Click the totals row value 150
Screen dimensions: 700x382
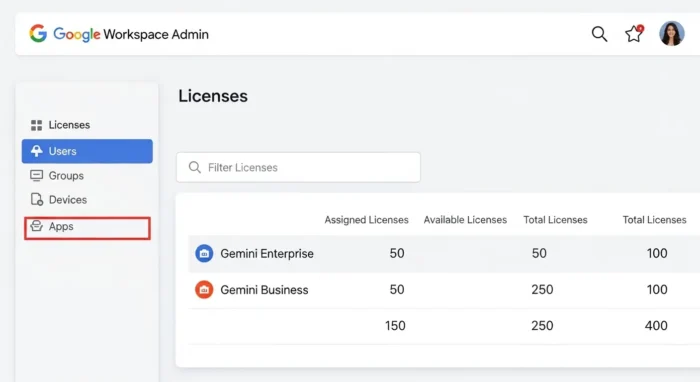click(x=396, y=326)
